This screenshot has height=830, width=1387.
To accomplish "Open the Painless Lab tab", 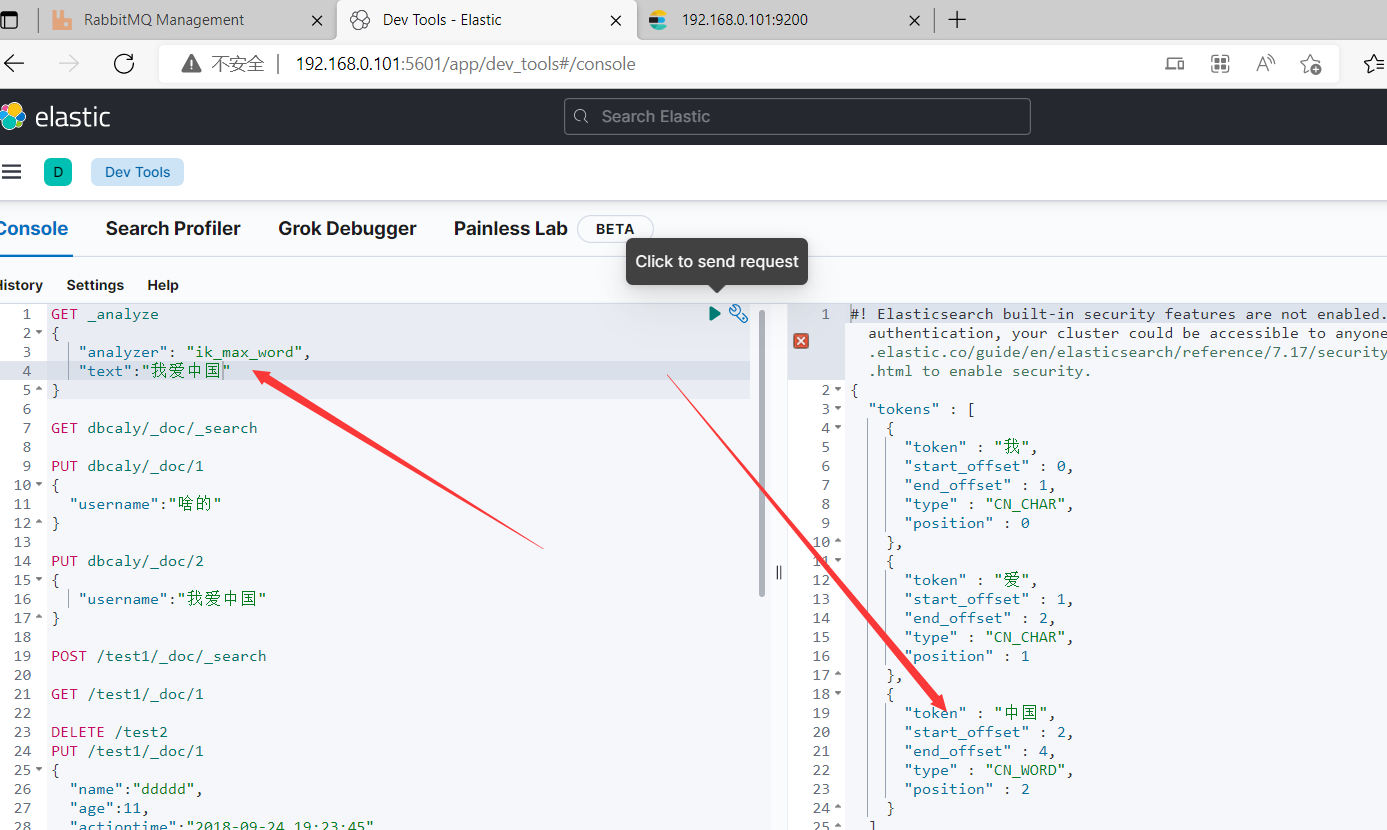I will point(510,228).
